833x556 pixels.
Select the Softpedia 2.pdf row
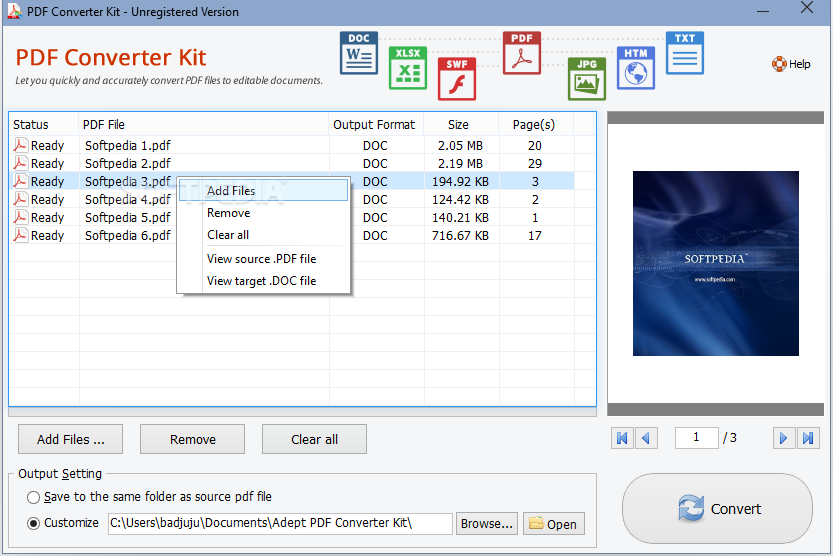click(x=292, y=163)
